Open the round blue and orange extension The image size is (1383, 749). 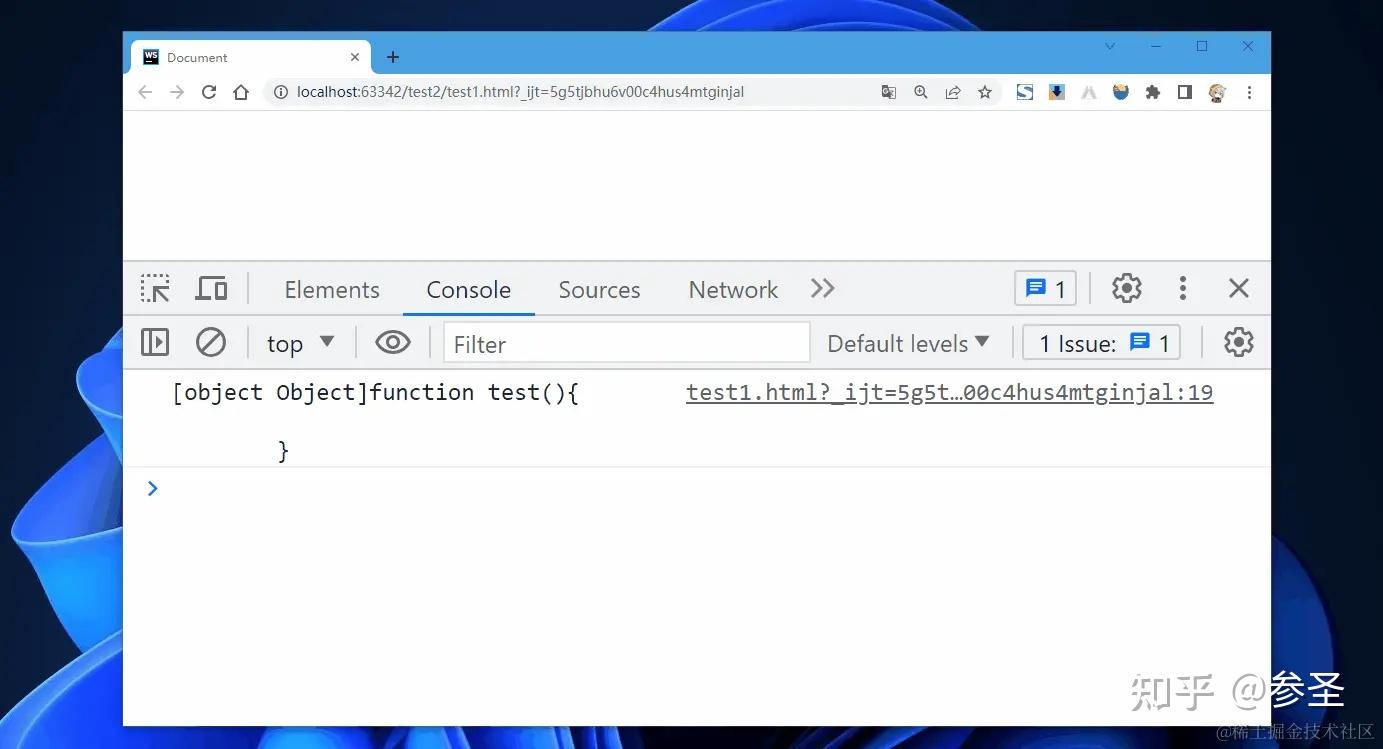(1121, 92)
